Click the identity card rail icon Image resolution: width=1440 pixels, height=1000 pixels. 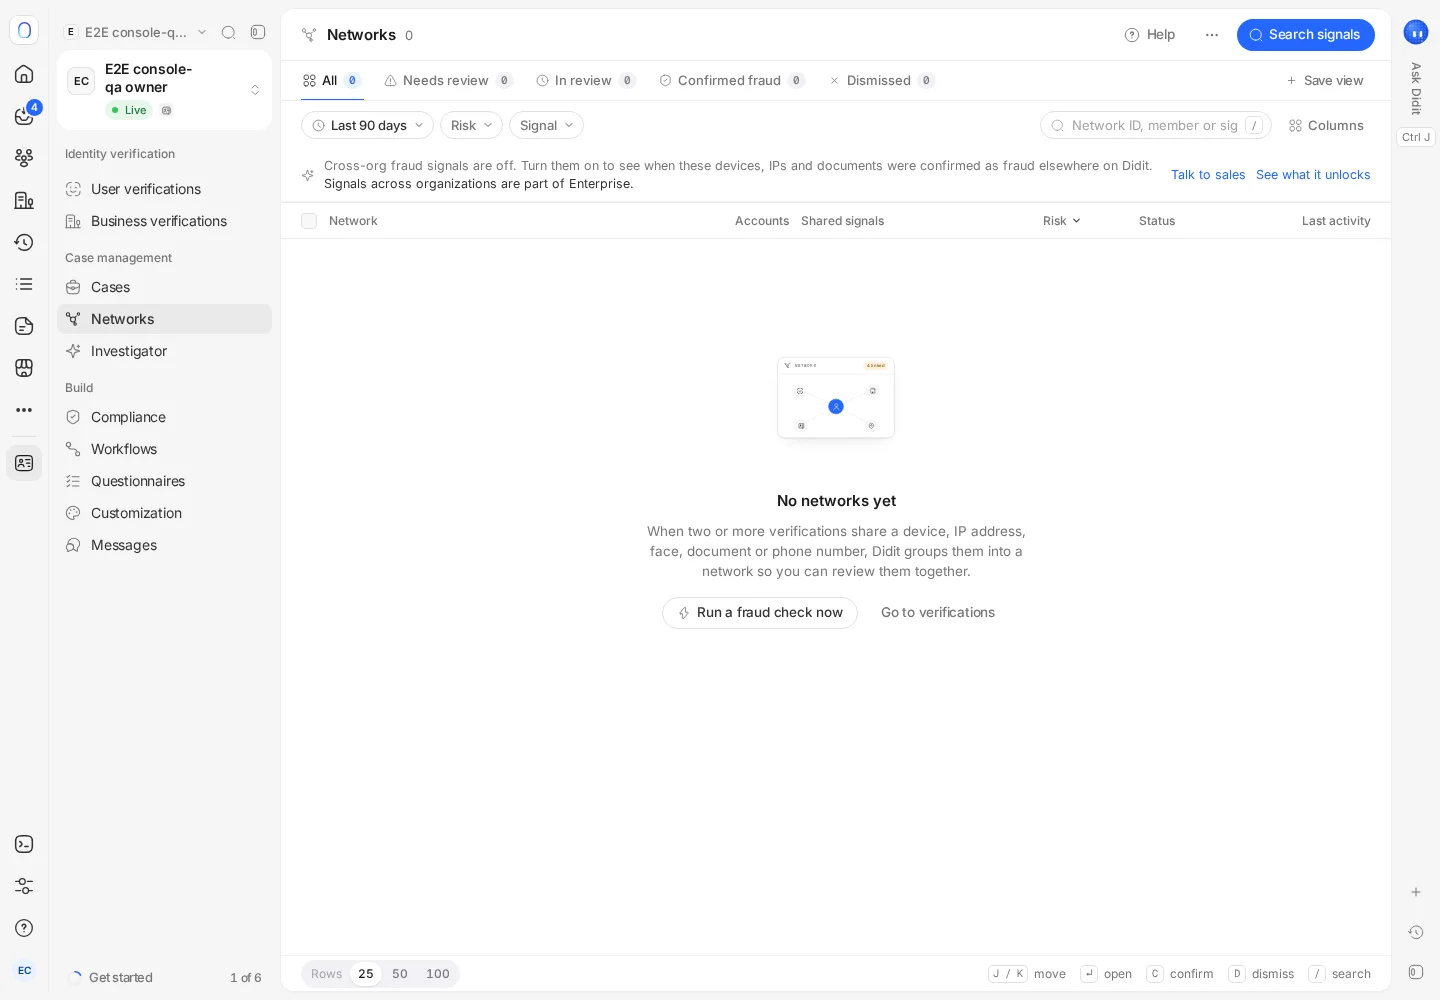click(x=24, y=463)
